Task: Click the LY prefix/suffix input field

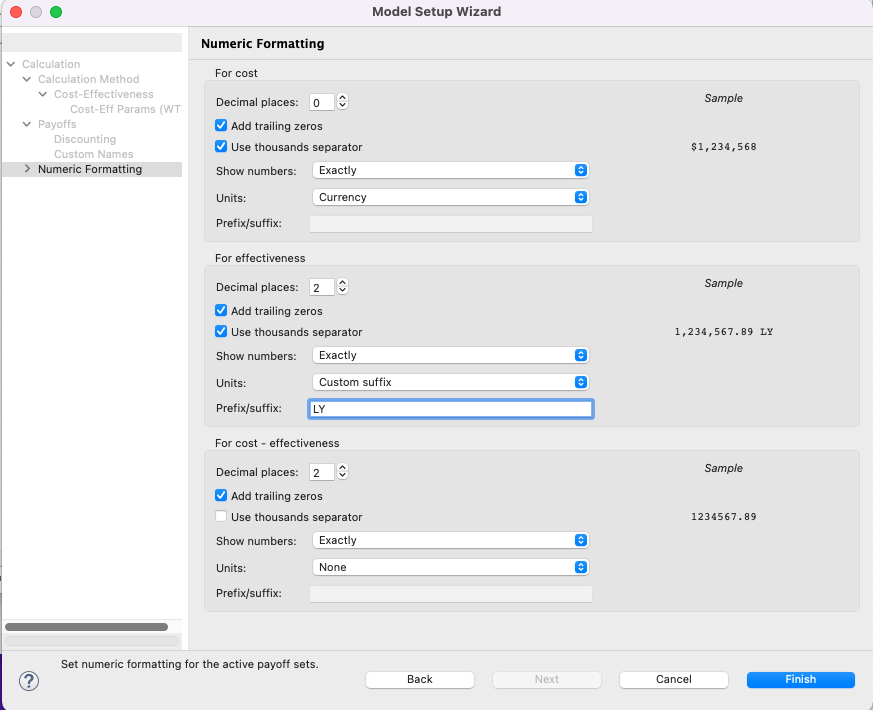Action: pos(450,408)
